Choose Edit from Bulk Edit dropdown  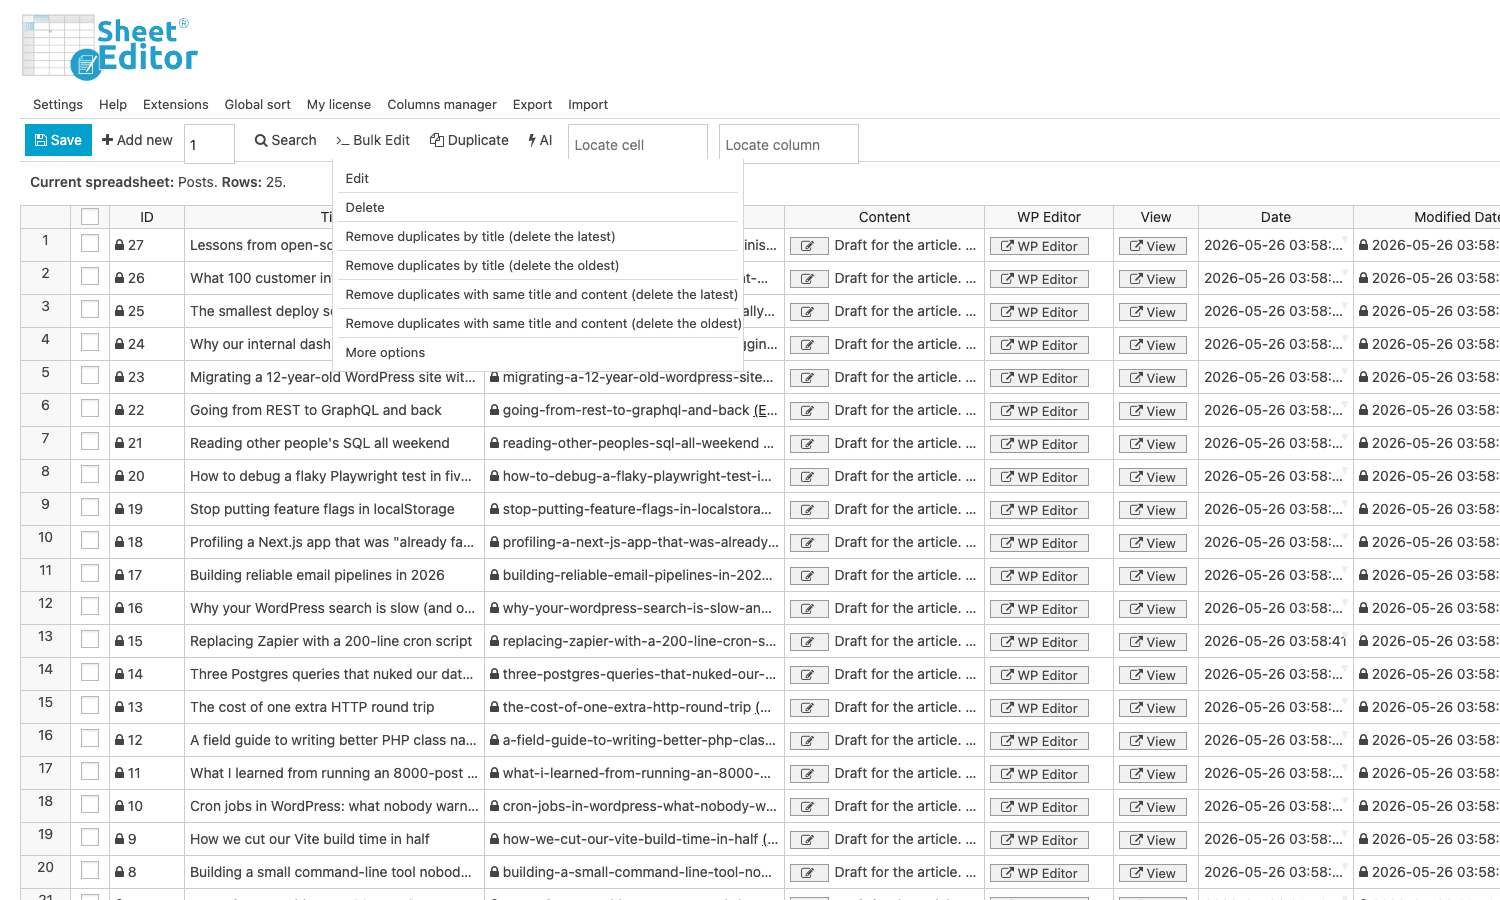[x=538, y=178]
